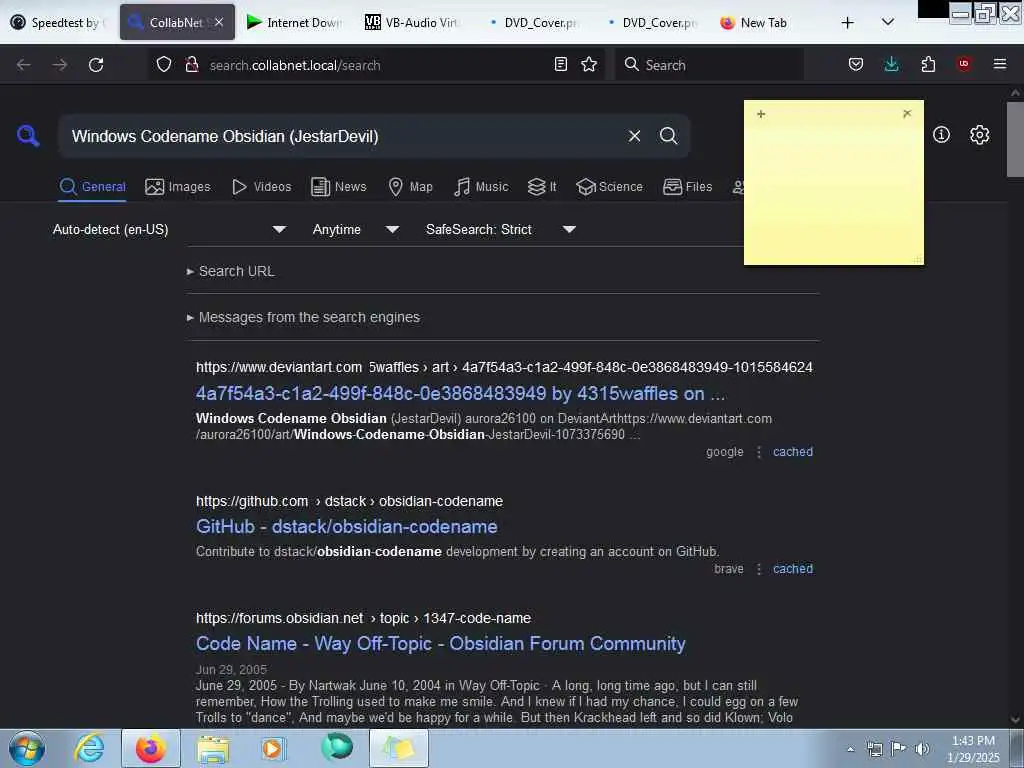The height and width of the screenshot is (768, 1024).
Task: Switch to News search category
Action: coord(338,187)
